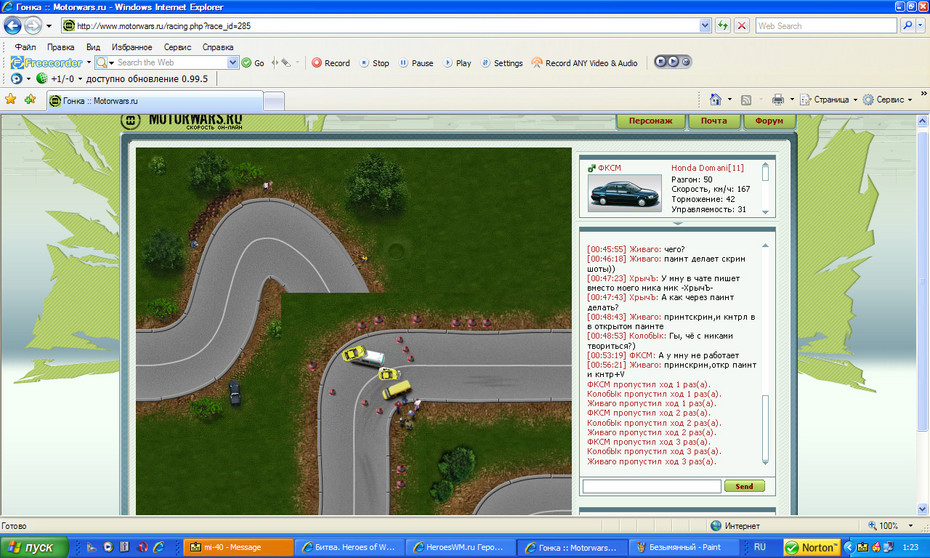Click the Freecorder logo
The height and width of the screenshot is (558, 930).
coord(46,62)
